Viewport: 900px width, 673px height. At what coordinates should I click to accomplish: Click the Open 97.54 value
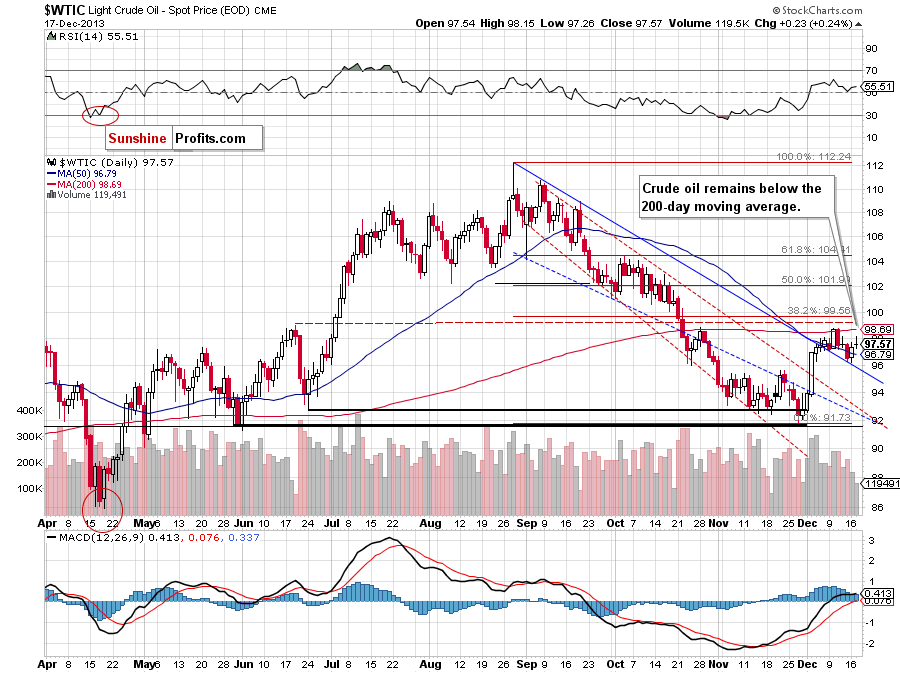pos(445,24)
